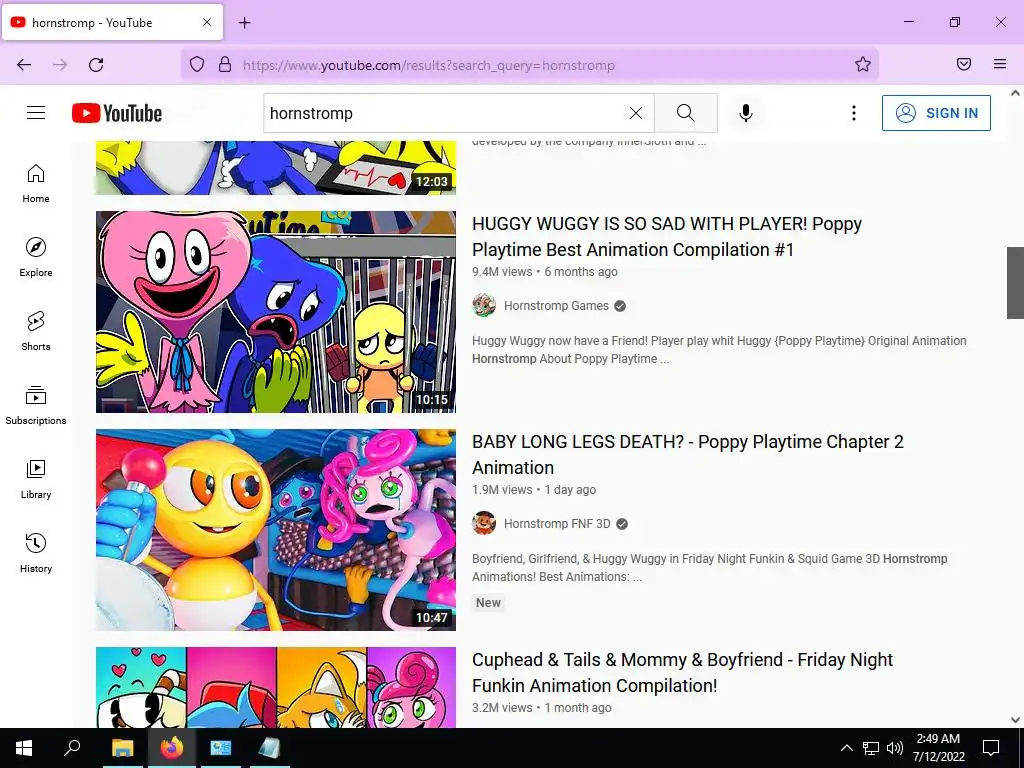Click the tracking protection shield icon

click(x=197, y=65)
